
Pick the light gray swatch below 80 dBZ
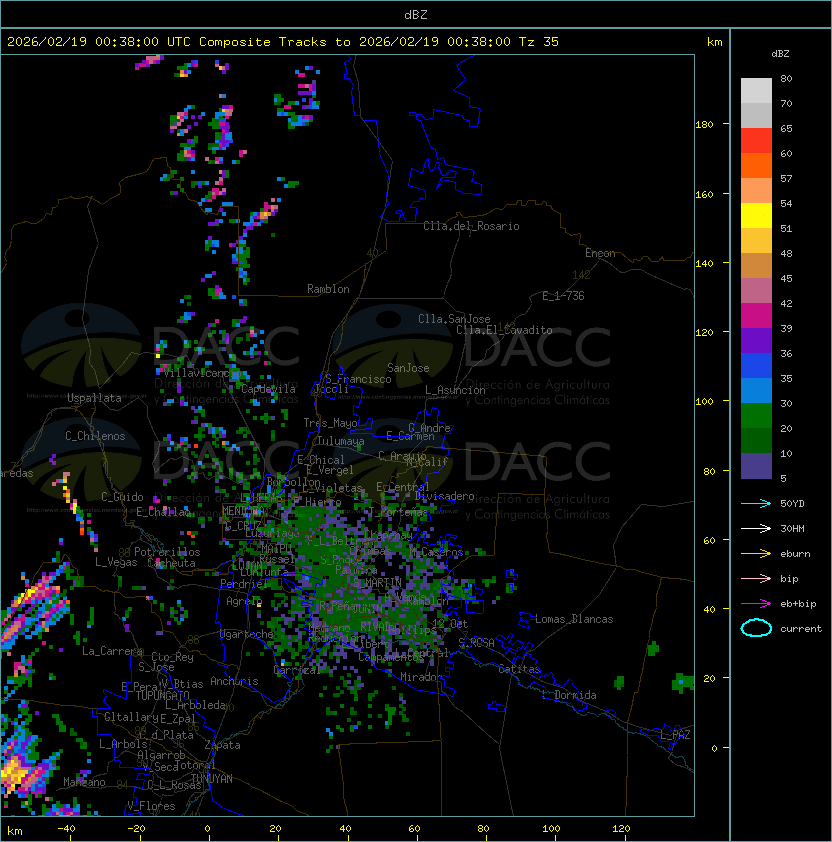click(756, 91)
